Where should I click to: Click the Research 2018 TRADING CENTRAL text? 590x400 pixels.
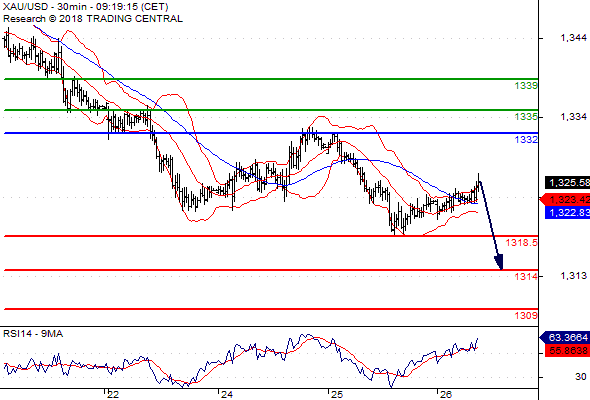[x=93, y=19]
